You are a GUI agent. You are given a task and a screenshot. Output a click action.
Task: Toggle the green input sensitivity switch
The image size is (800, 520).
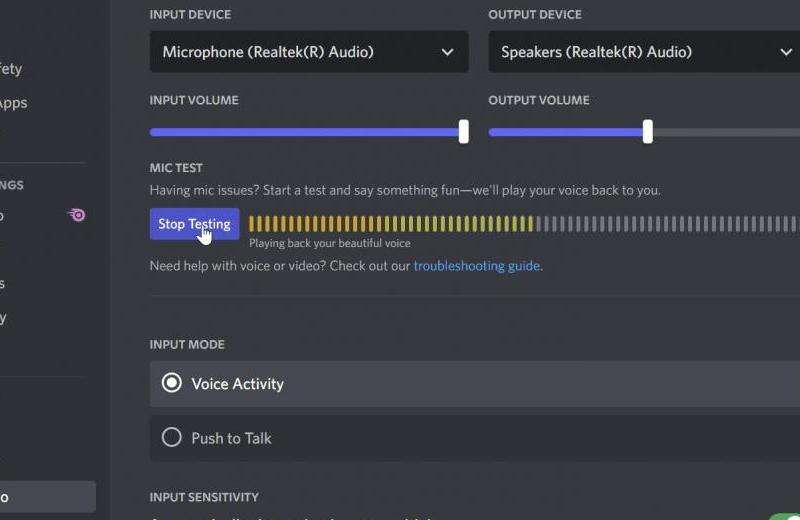pyautogui.click(x=785, y=517)
